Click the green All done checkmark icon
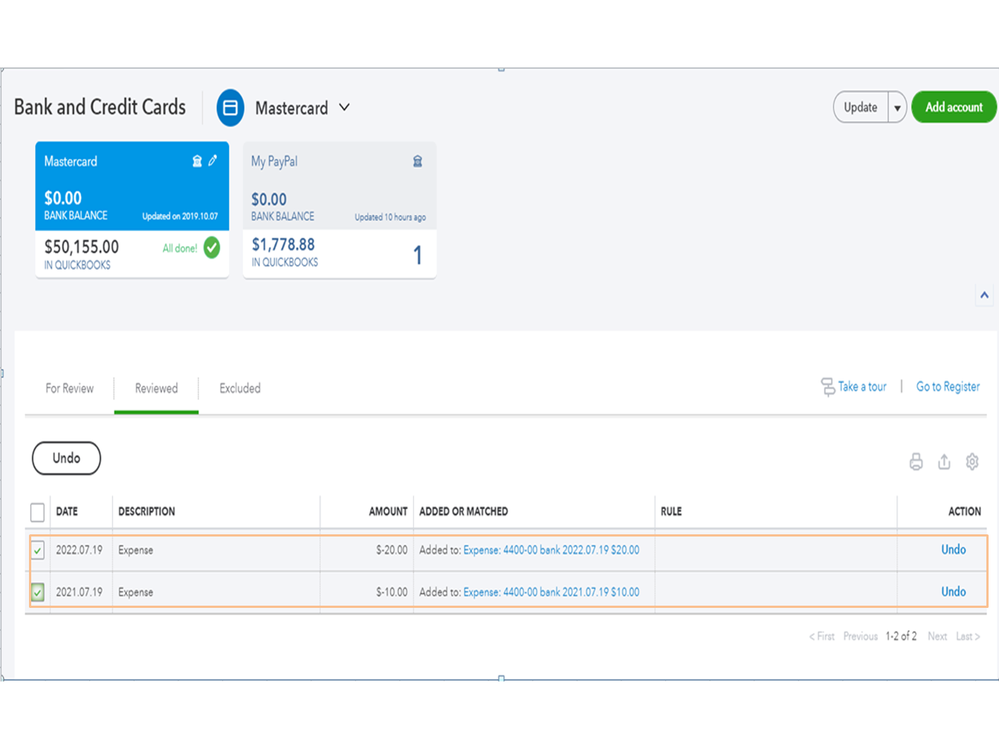999x749 pixels. click(212, 247)
